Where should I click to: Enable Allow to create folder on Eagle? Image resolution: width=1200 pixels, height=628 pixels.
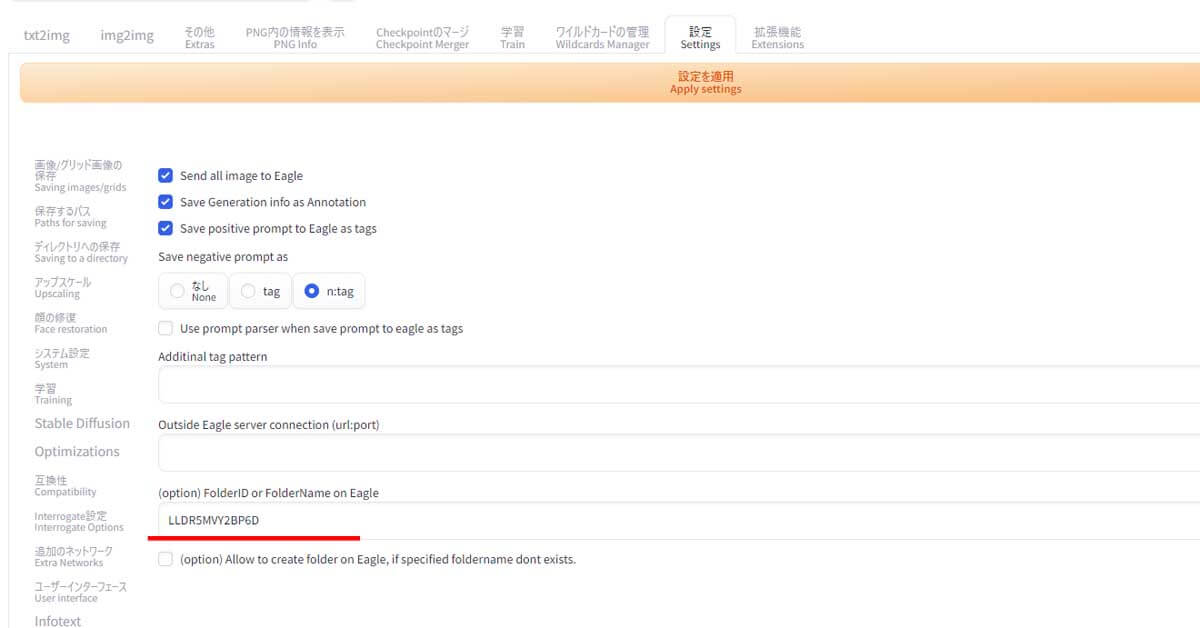(166, 559)
